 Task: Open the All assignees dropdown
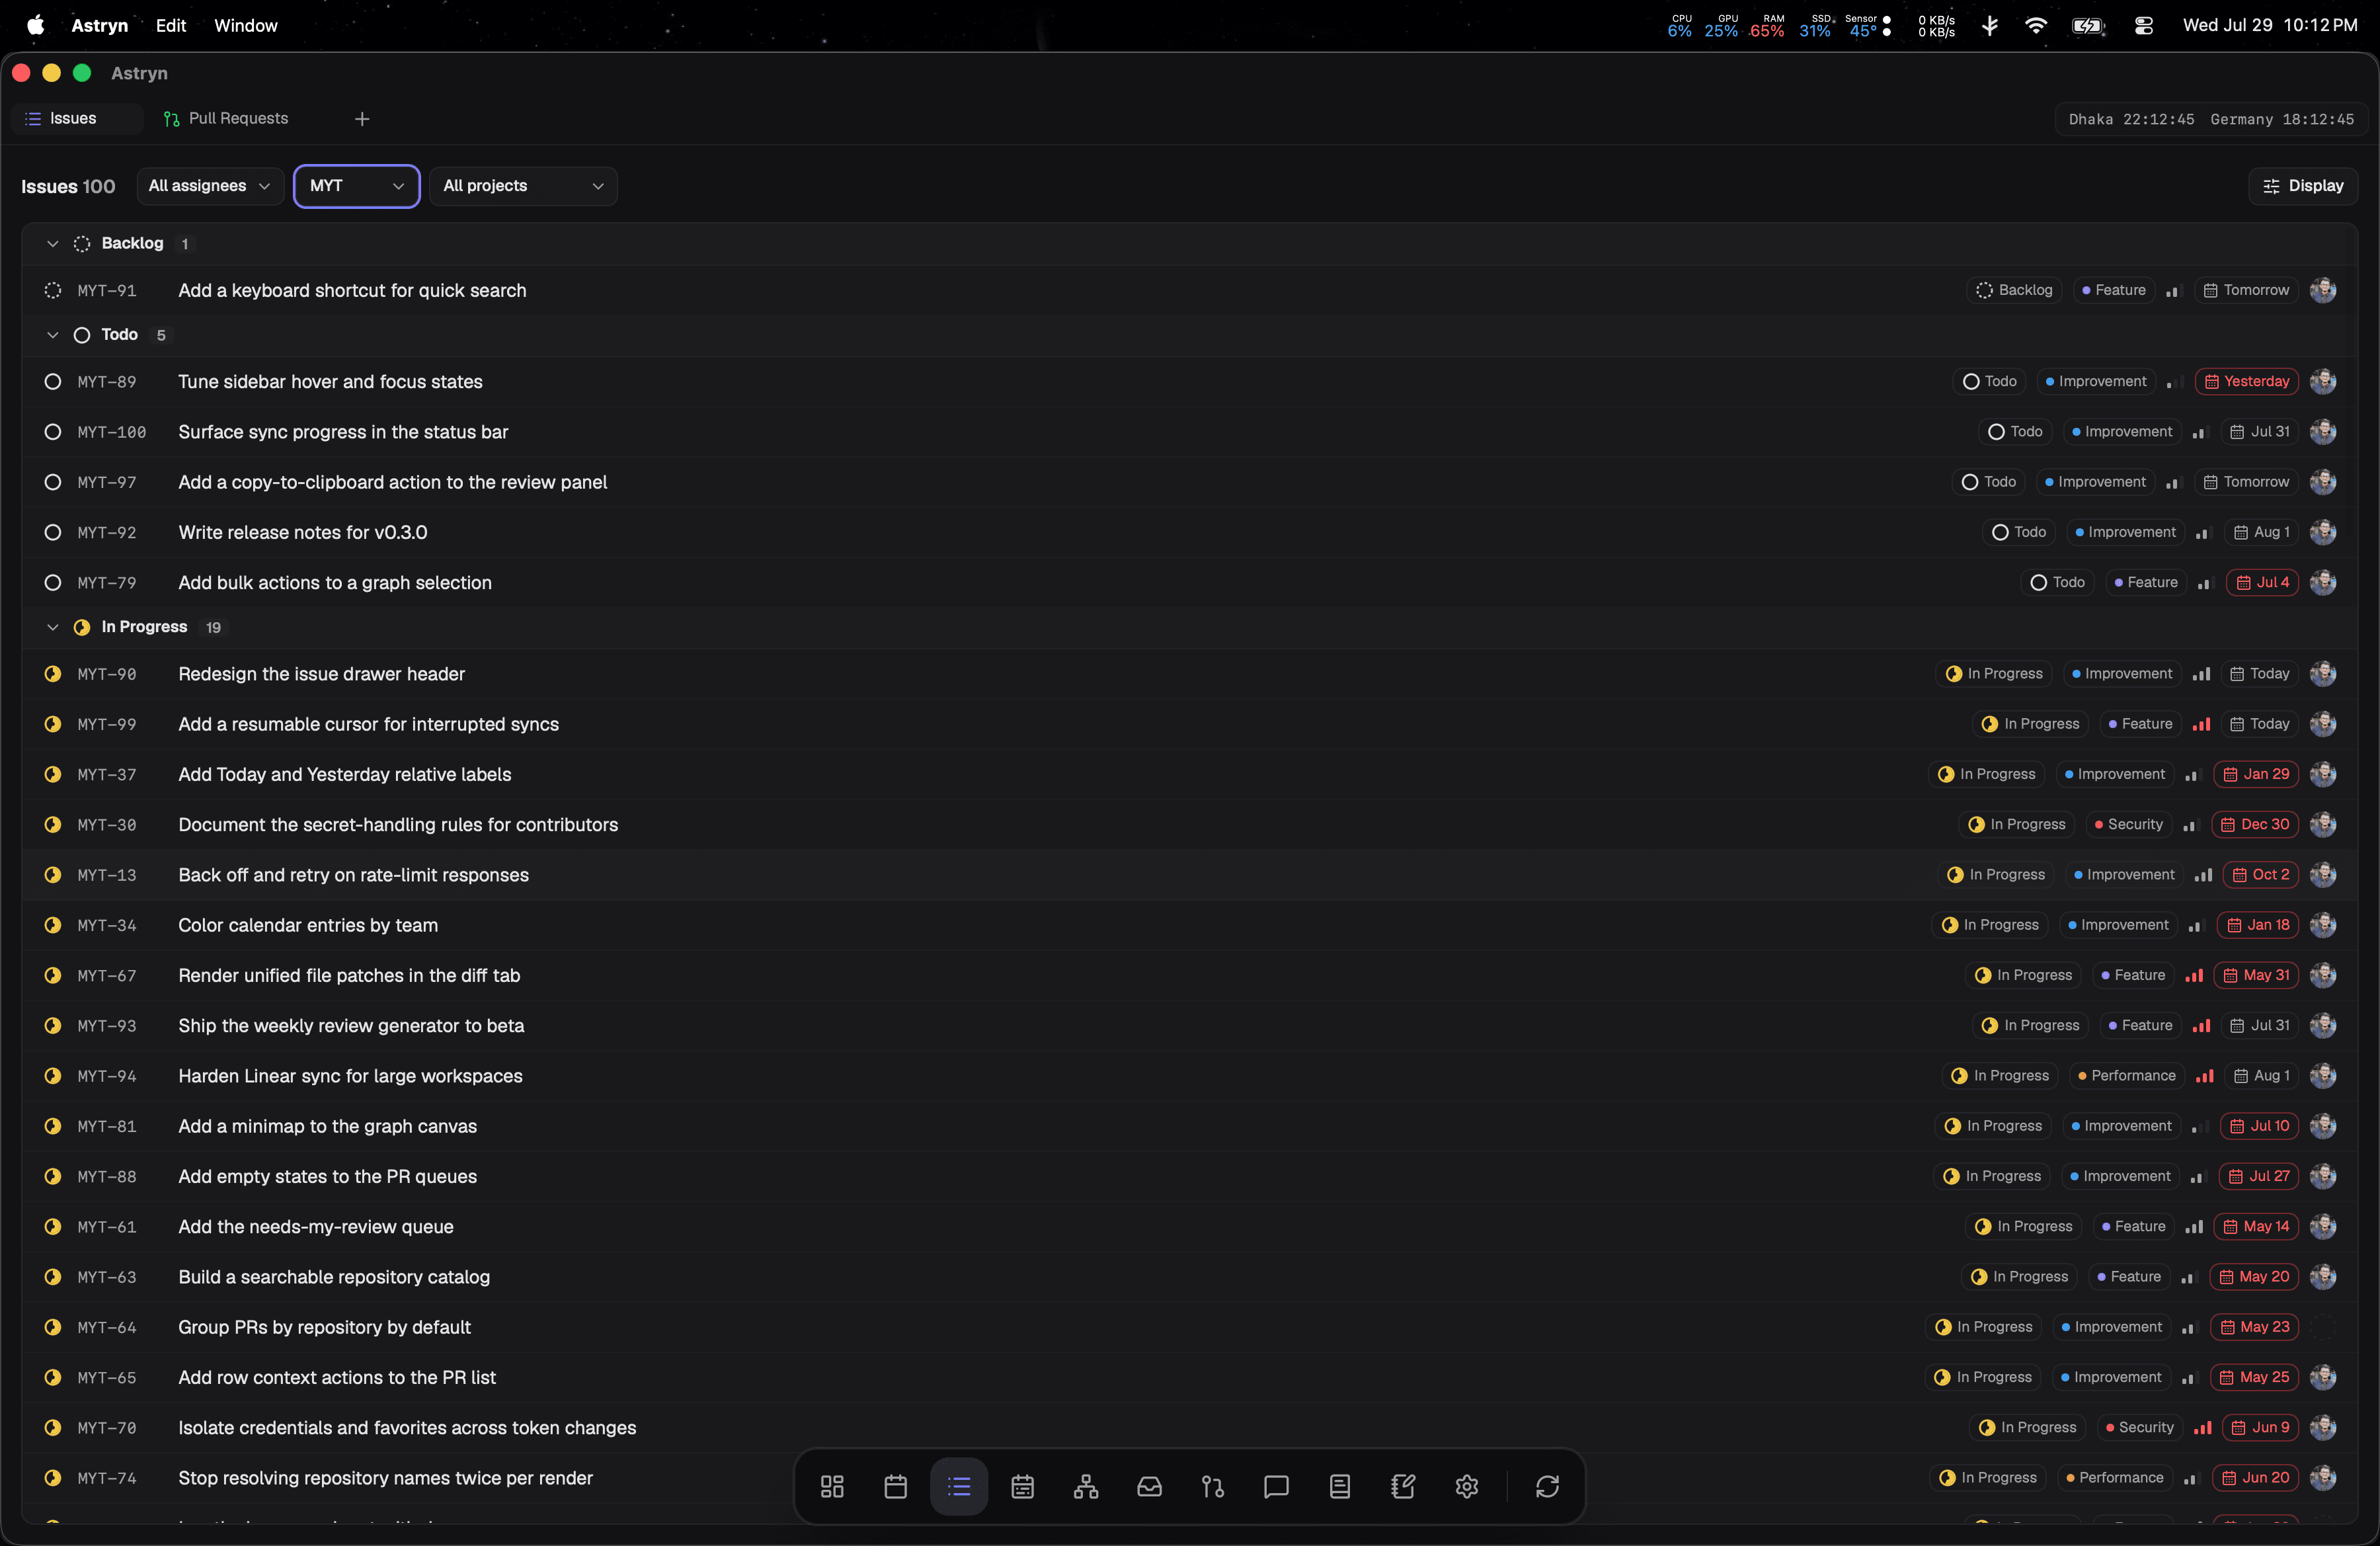[x=210, y=186]
